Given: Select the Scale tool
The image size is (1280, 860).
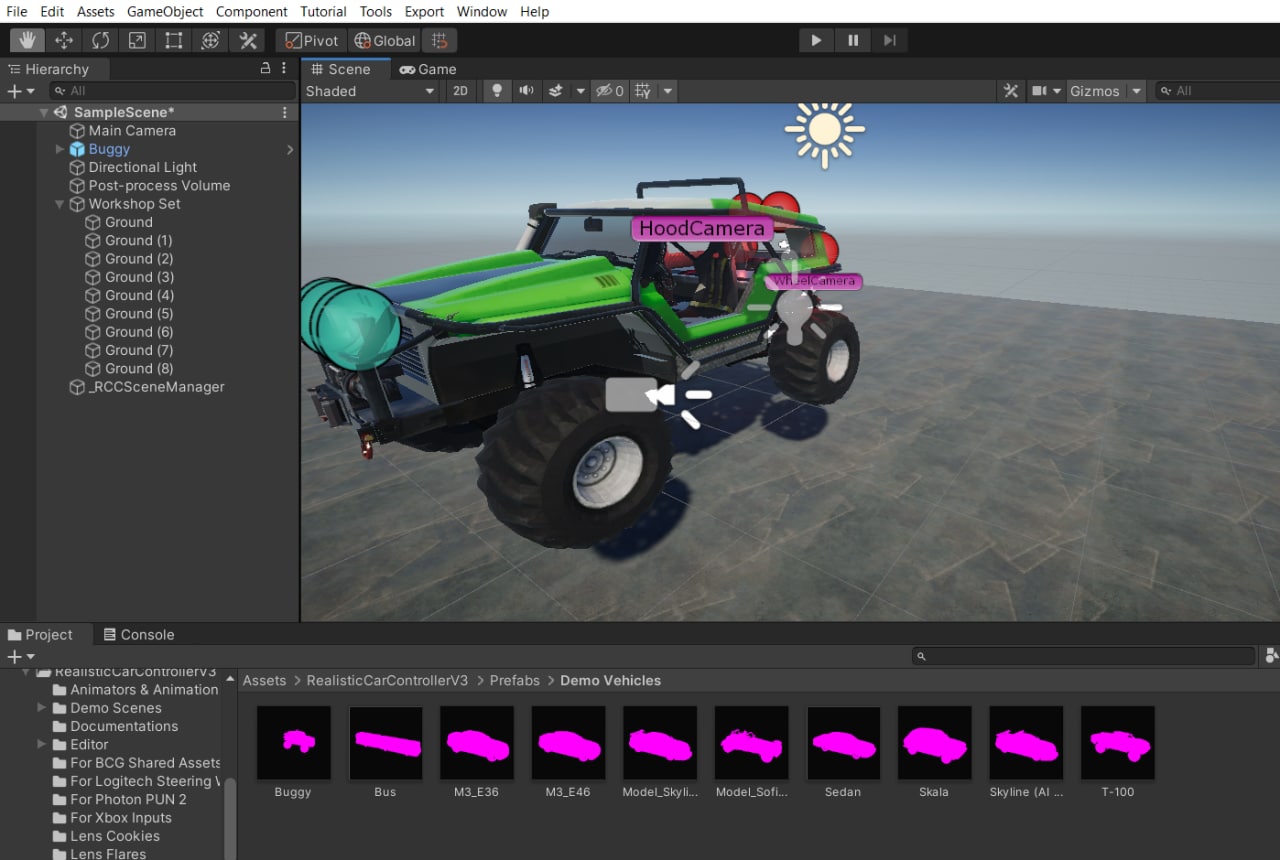Looking at the screenshot, I should pos(137,41).
